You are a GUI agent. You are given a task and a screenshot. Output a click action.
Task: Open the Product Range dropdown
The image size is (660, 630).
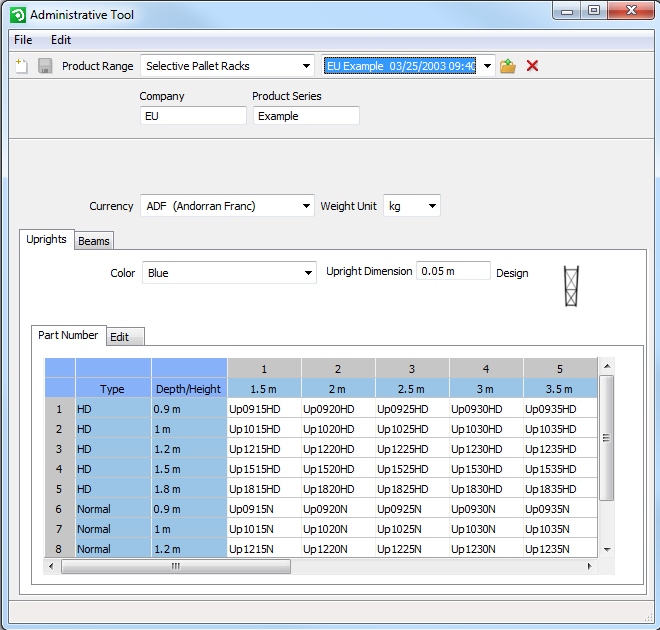(x=227, y=66)
